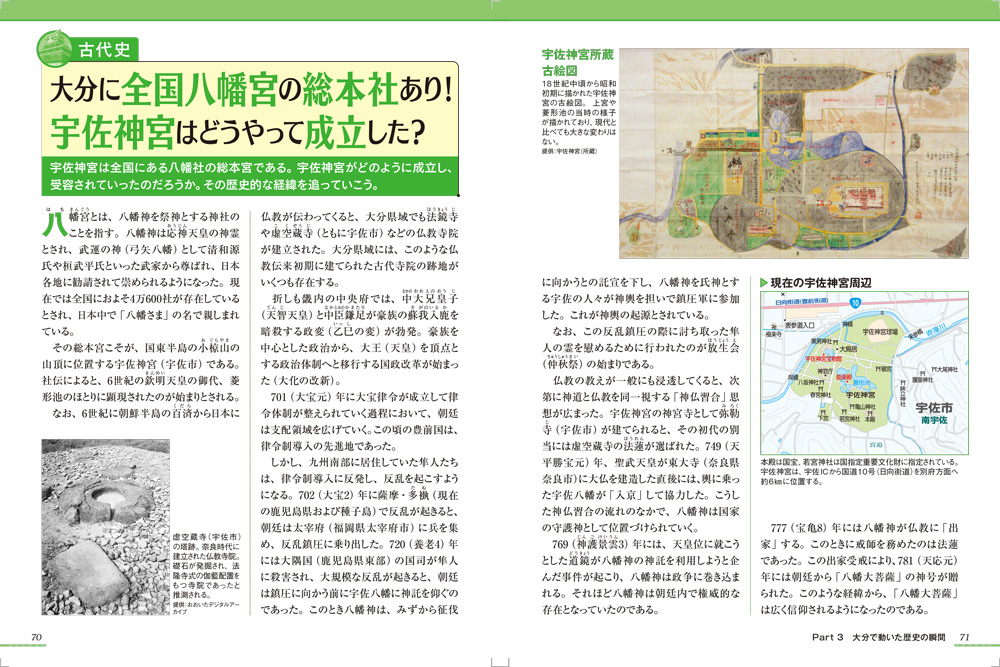This screenshot has width=1000, height=667.
Task: Click the 表参道入口 label on the map
Action: [800, 325]
